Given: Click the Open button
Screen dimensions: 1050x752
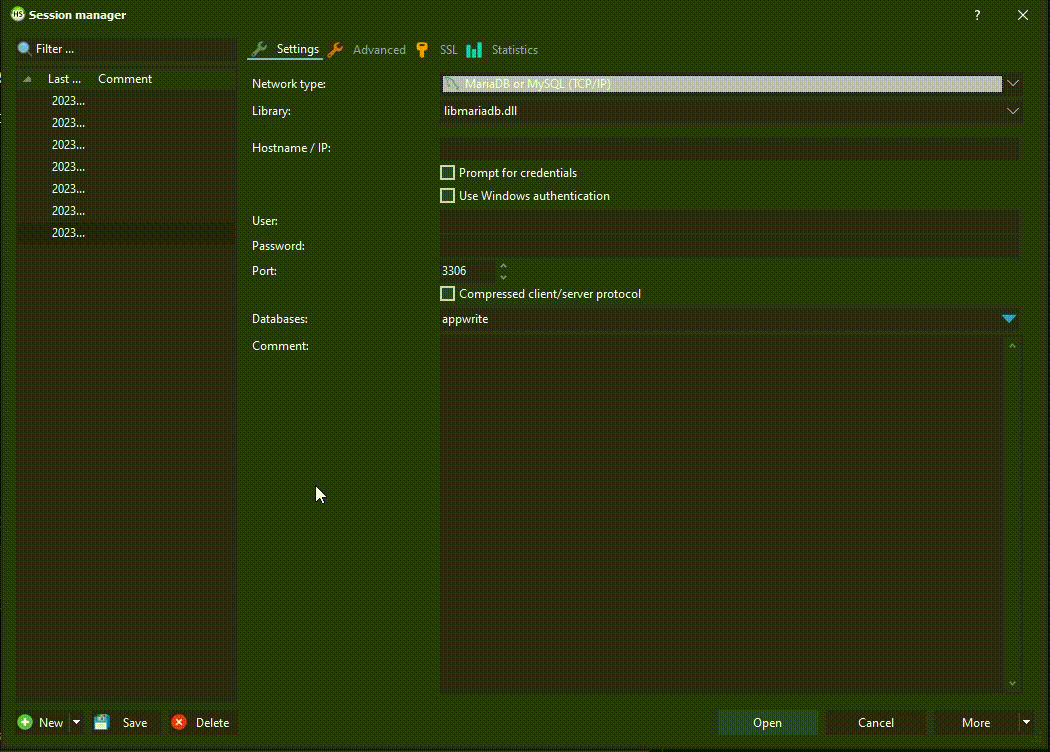Looking at the screenshot, I should 767,723.
